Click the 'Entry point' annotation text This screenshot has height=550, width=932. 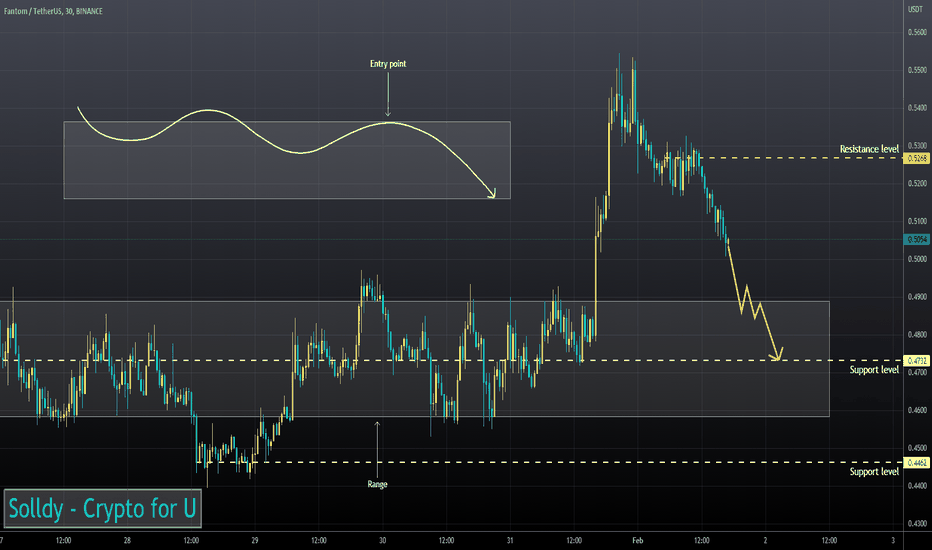tap(388, 64)
